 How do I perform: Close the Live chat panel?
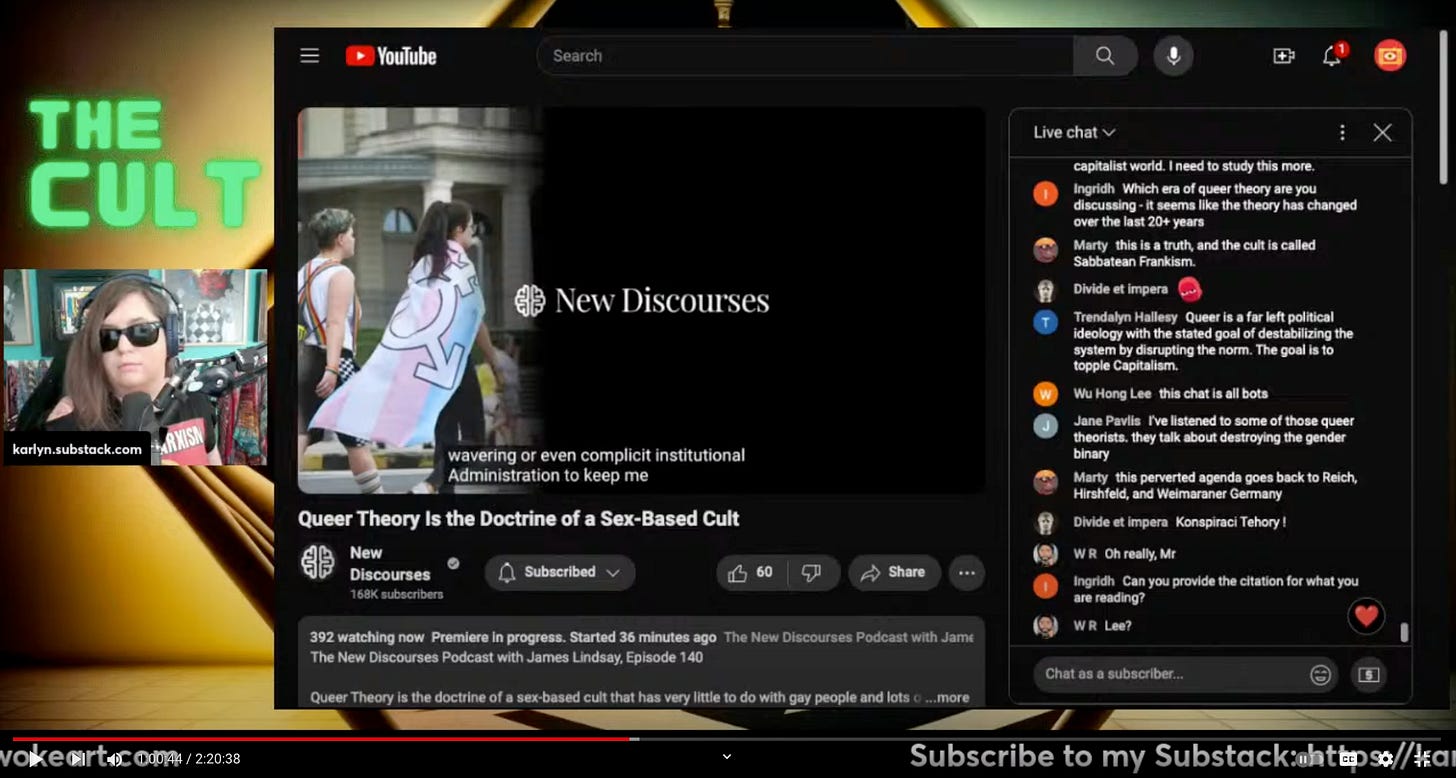[1382, 132]
